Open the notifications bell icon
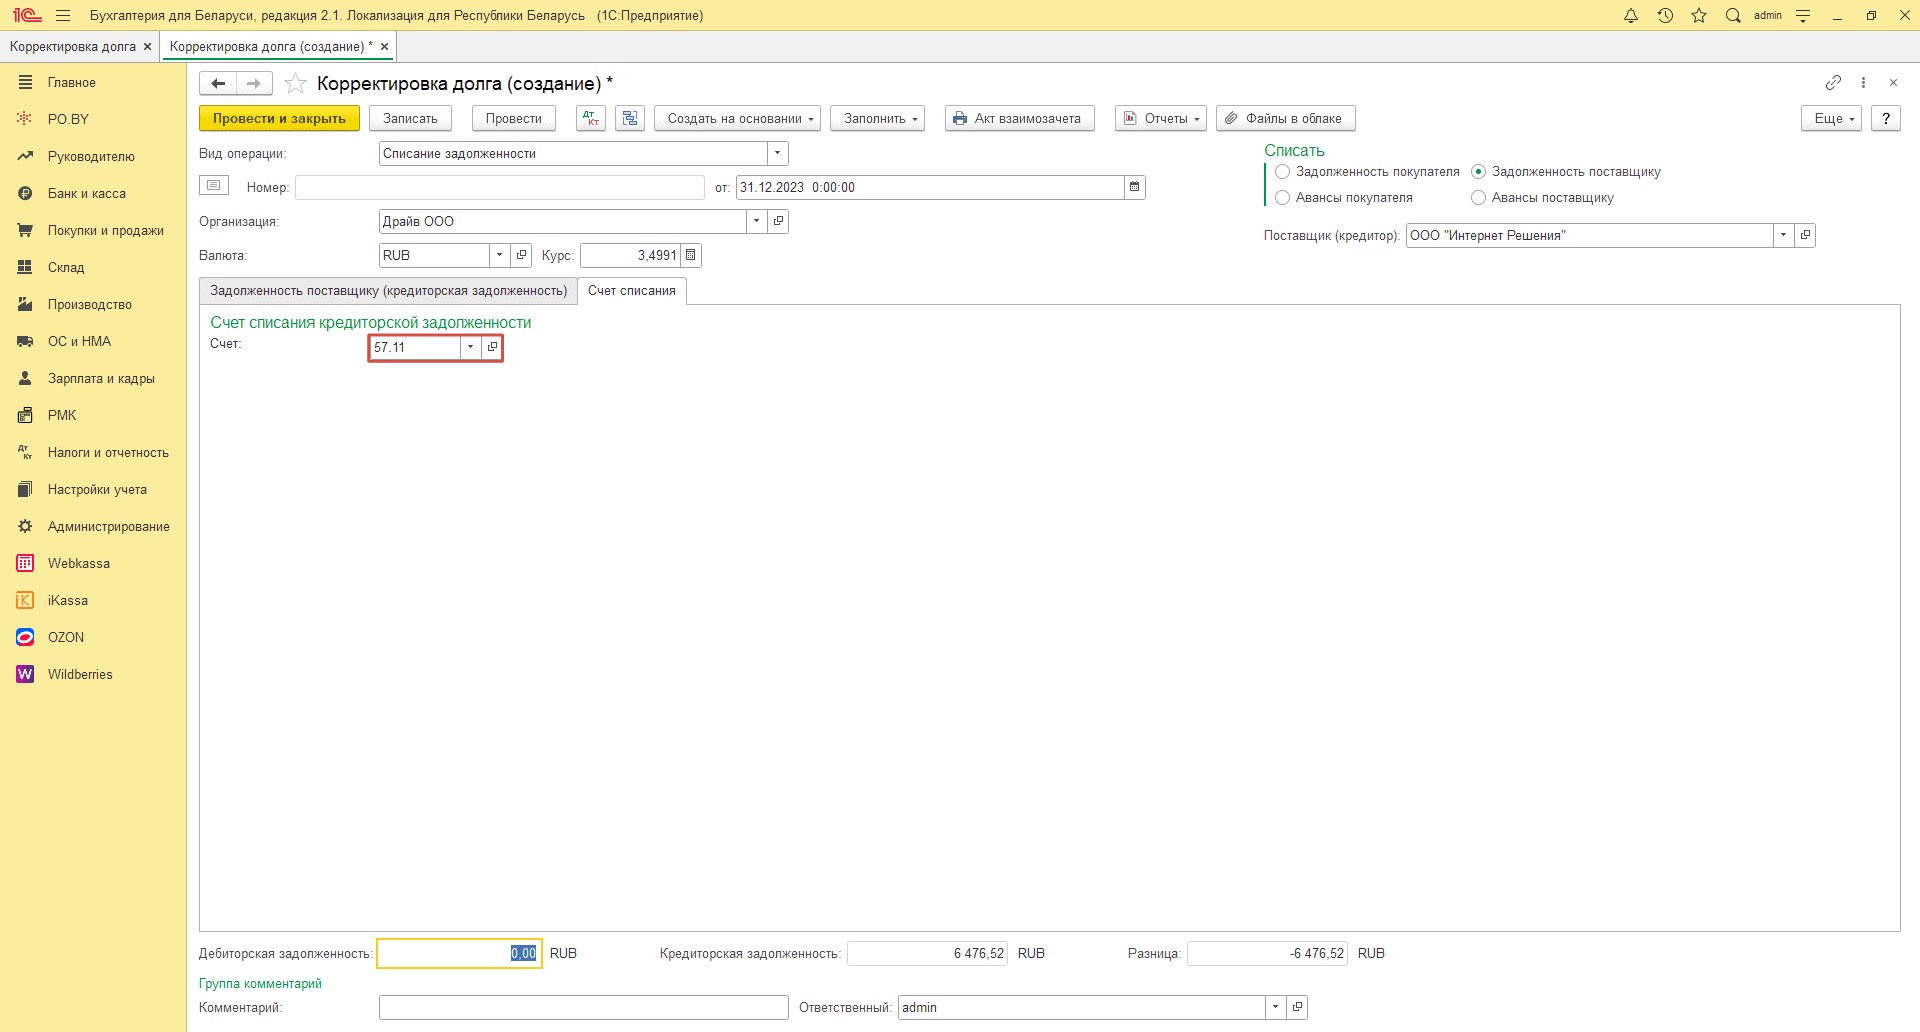The width and height of the screenshot is (1920, 1032). click(1631, 15)
